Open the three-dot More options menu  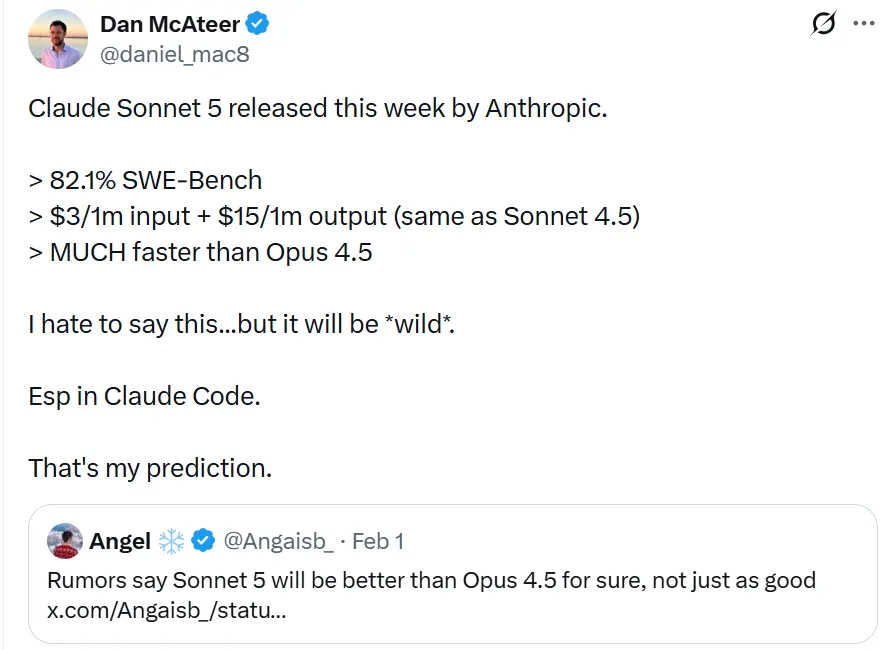863,26
